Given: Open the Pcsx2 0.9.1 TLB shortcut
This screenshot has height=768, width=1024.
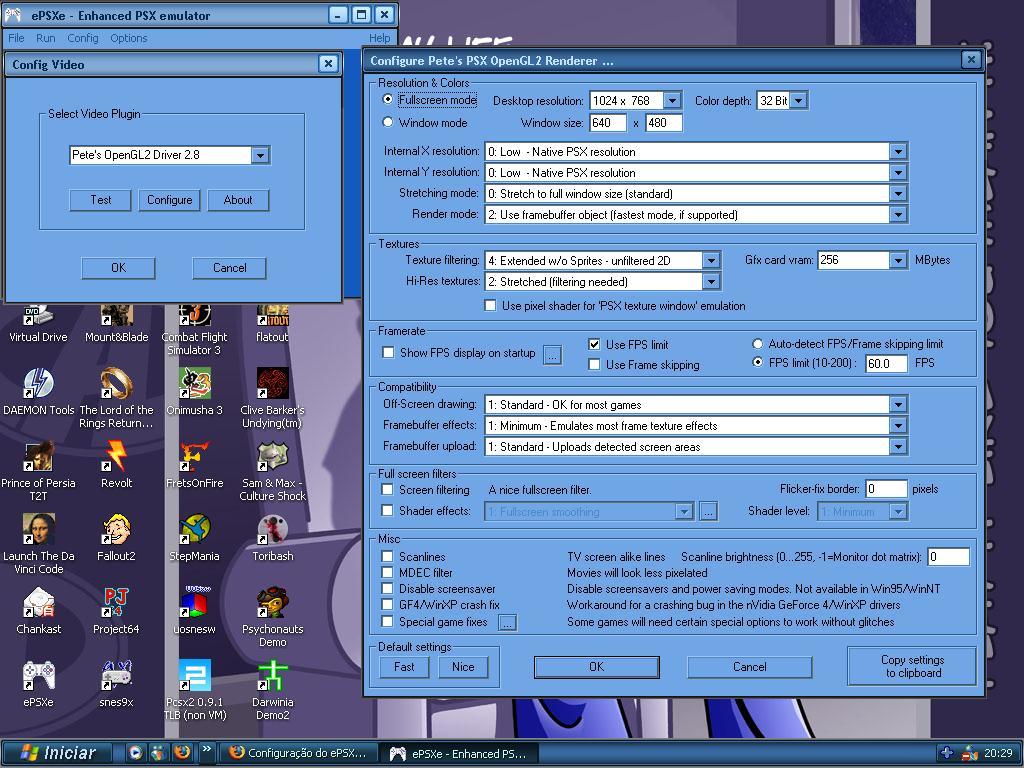Looking at the screenshot, I should tap(195, 691).
